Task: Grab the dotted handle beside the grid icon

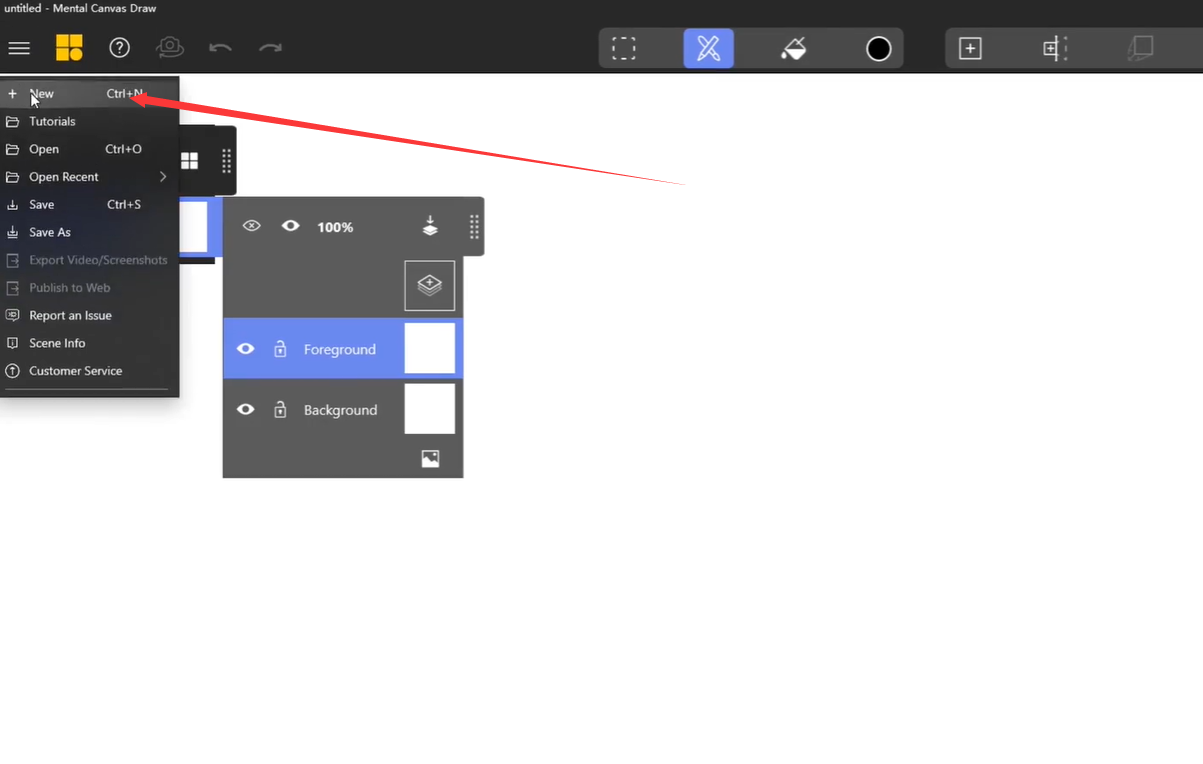Action: (227, 160)
